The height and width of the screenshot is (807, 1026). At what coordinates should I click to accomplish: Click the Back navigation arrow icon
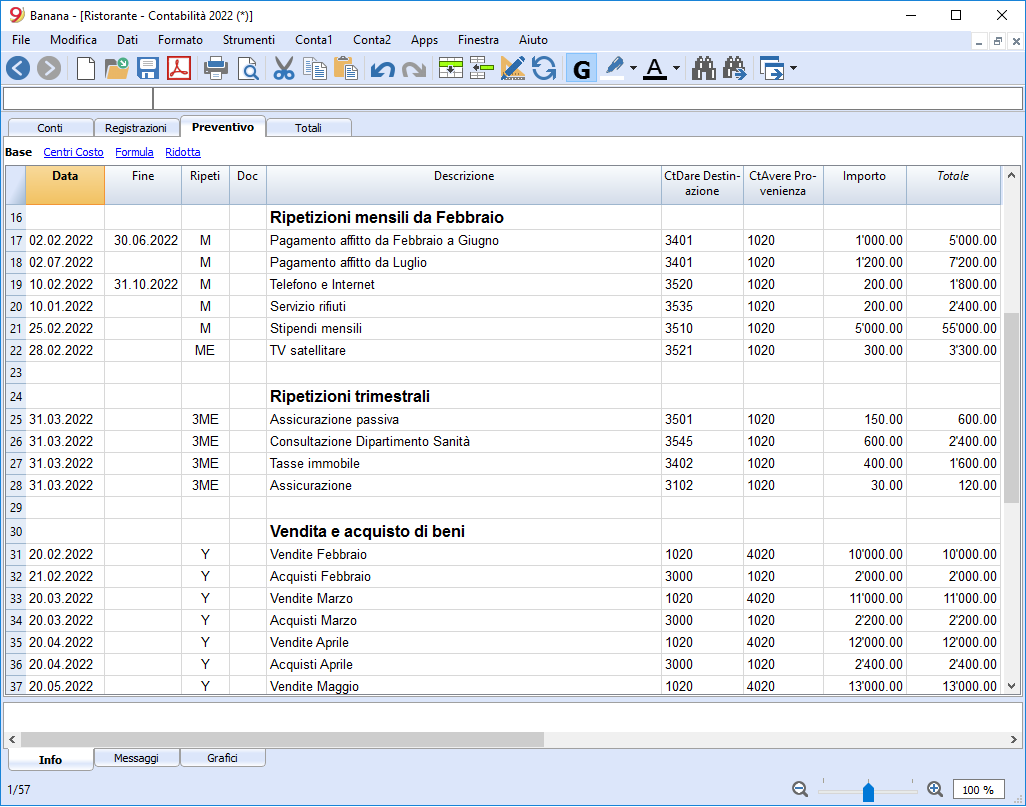pyautogui.click(x=18, y=68)
